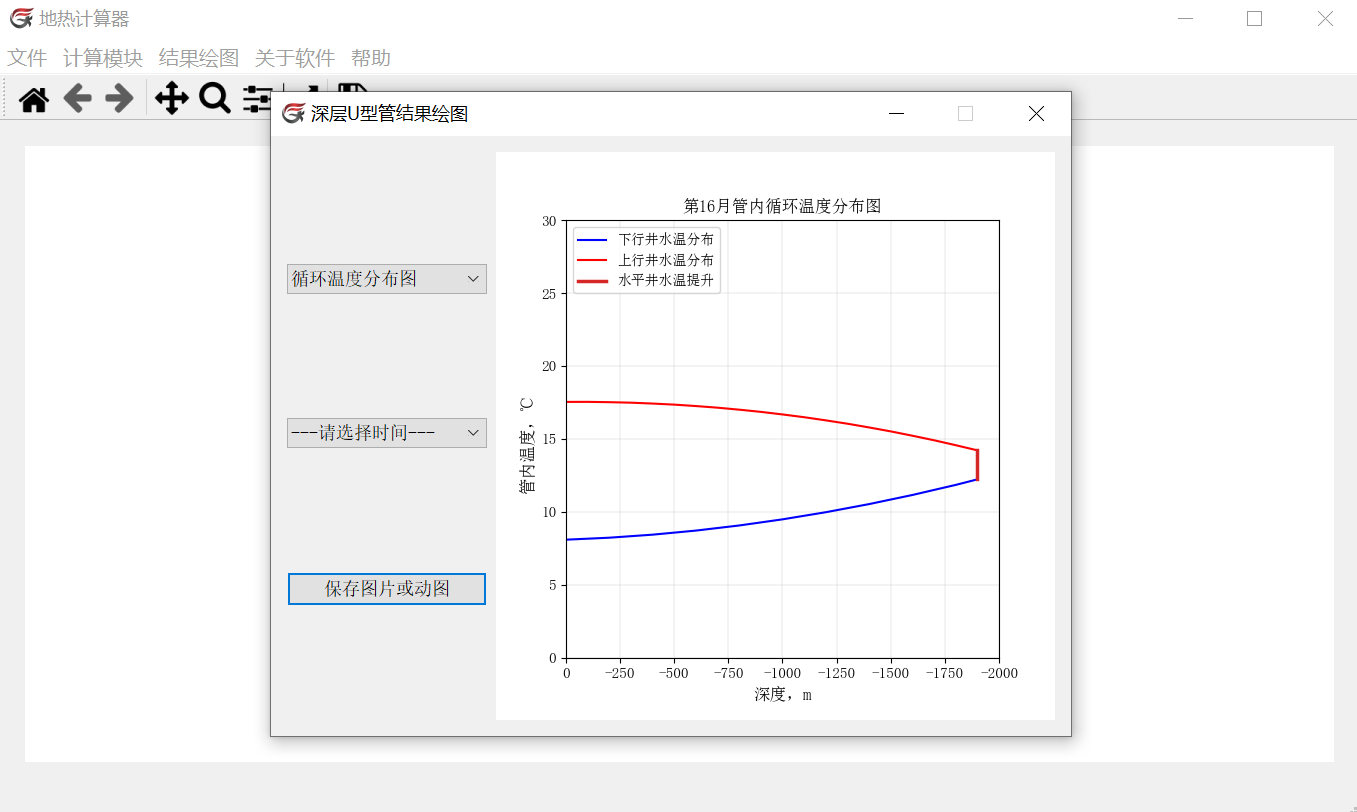Screen dimensions: 1357x812
Task: Select the Pan axes tool
Action: coord(172,98)
